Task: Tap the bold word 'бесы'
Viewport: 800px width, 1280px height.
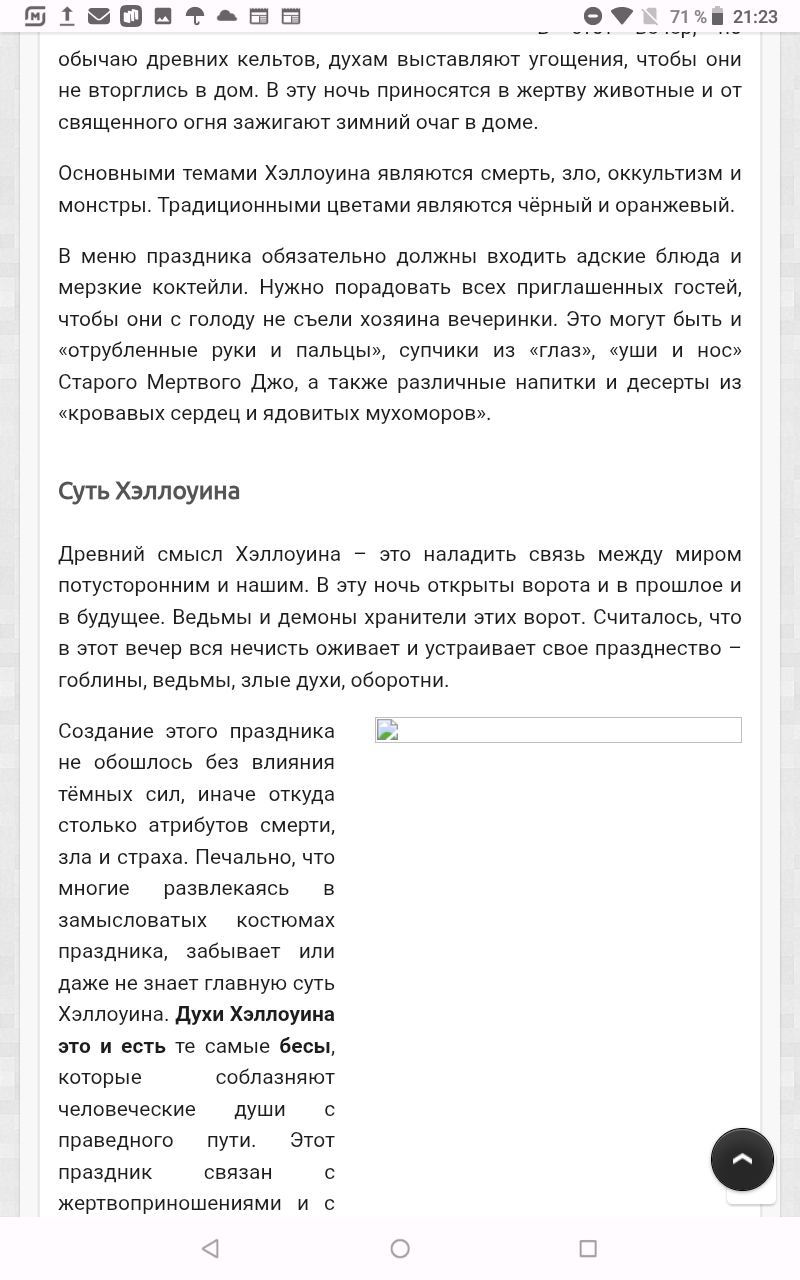Action: 304,1046
